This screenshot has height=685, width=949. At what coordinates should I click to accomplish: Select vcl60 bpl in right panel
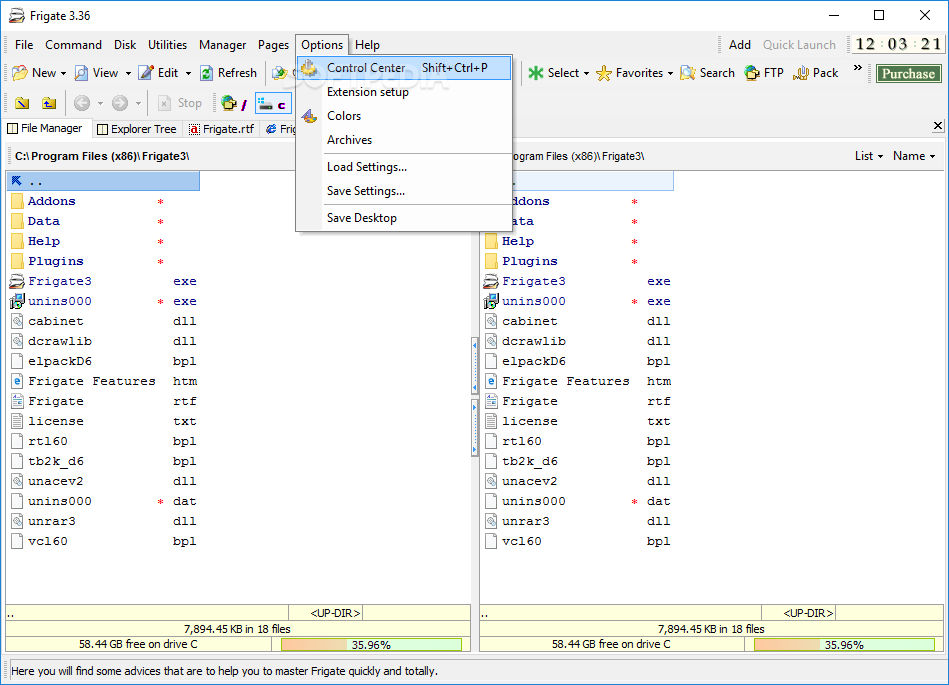tap(578, 541)
